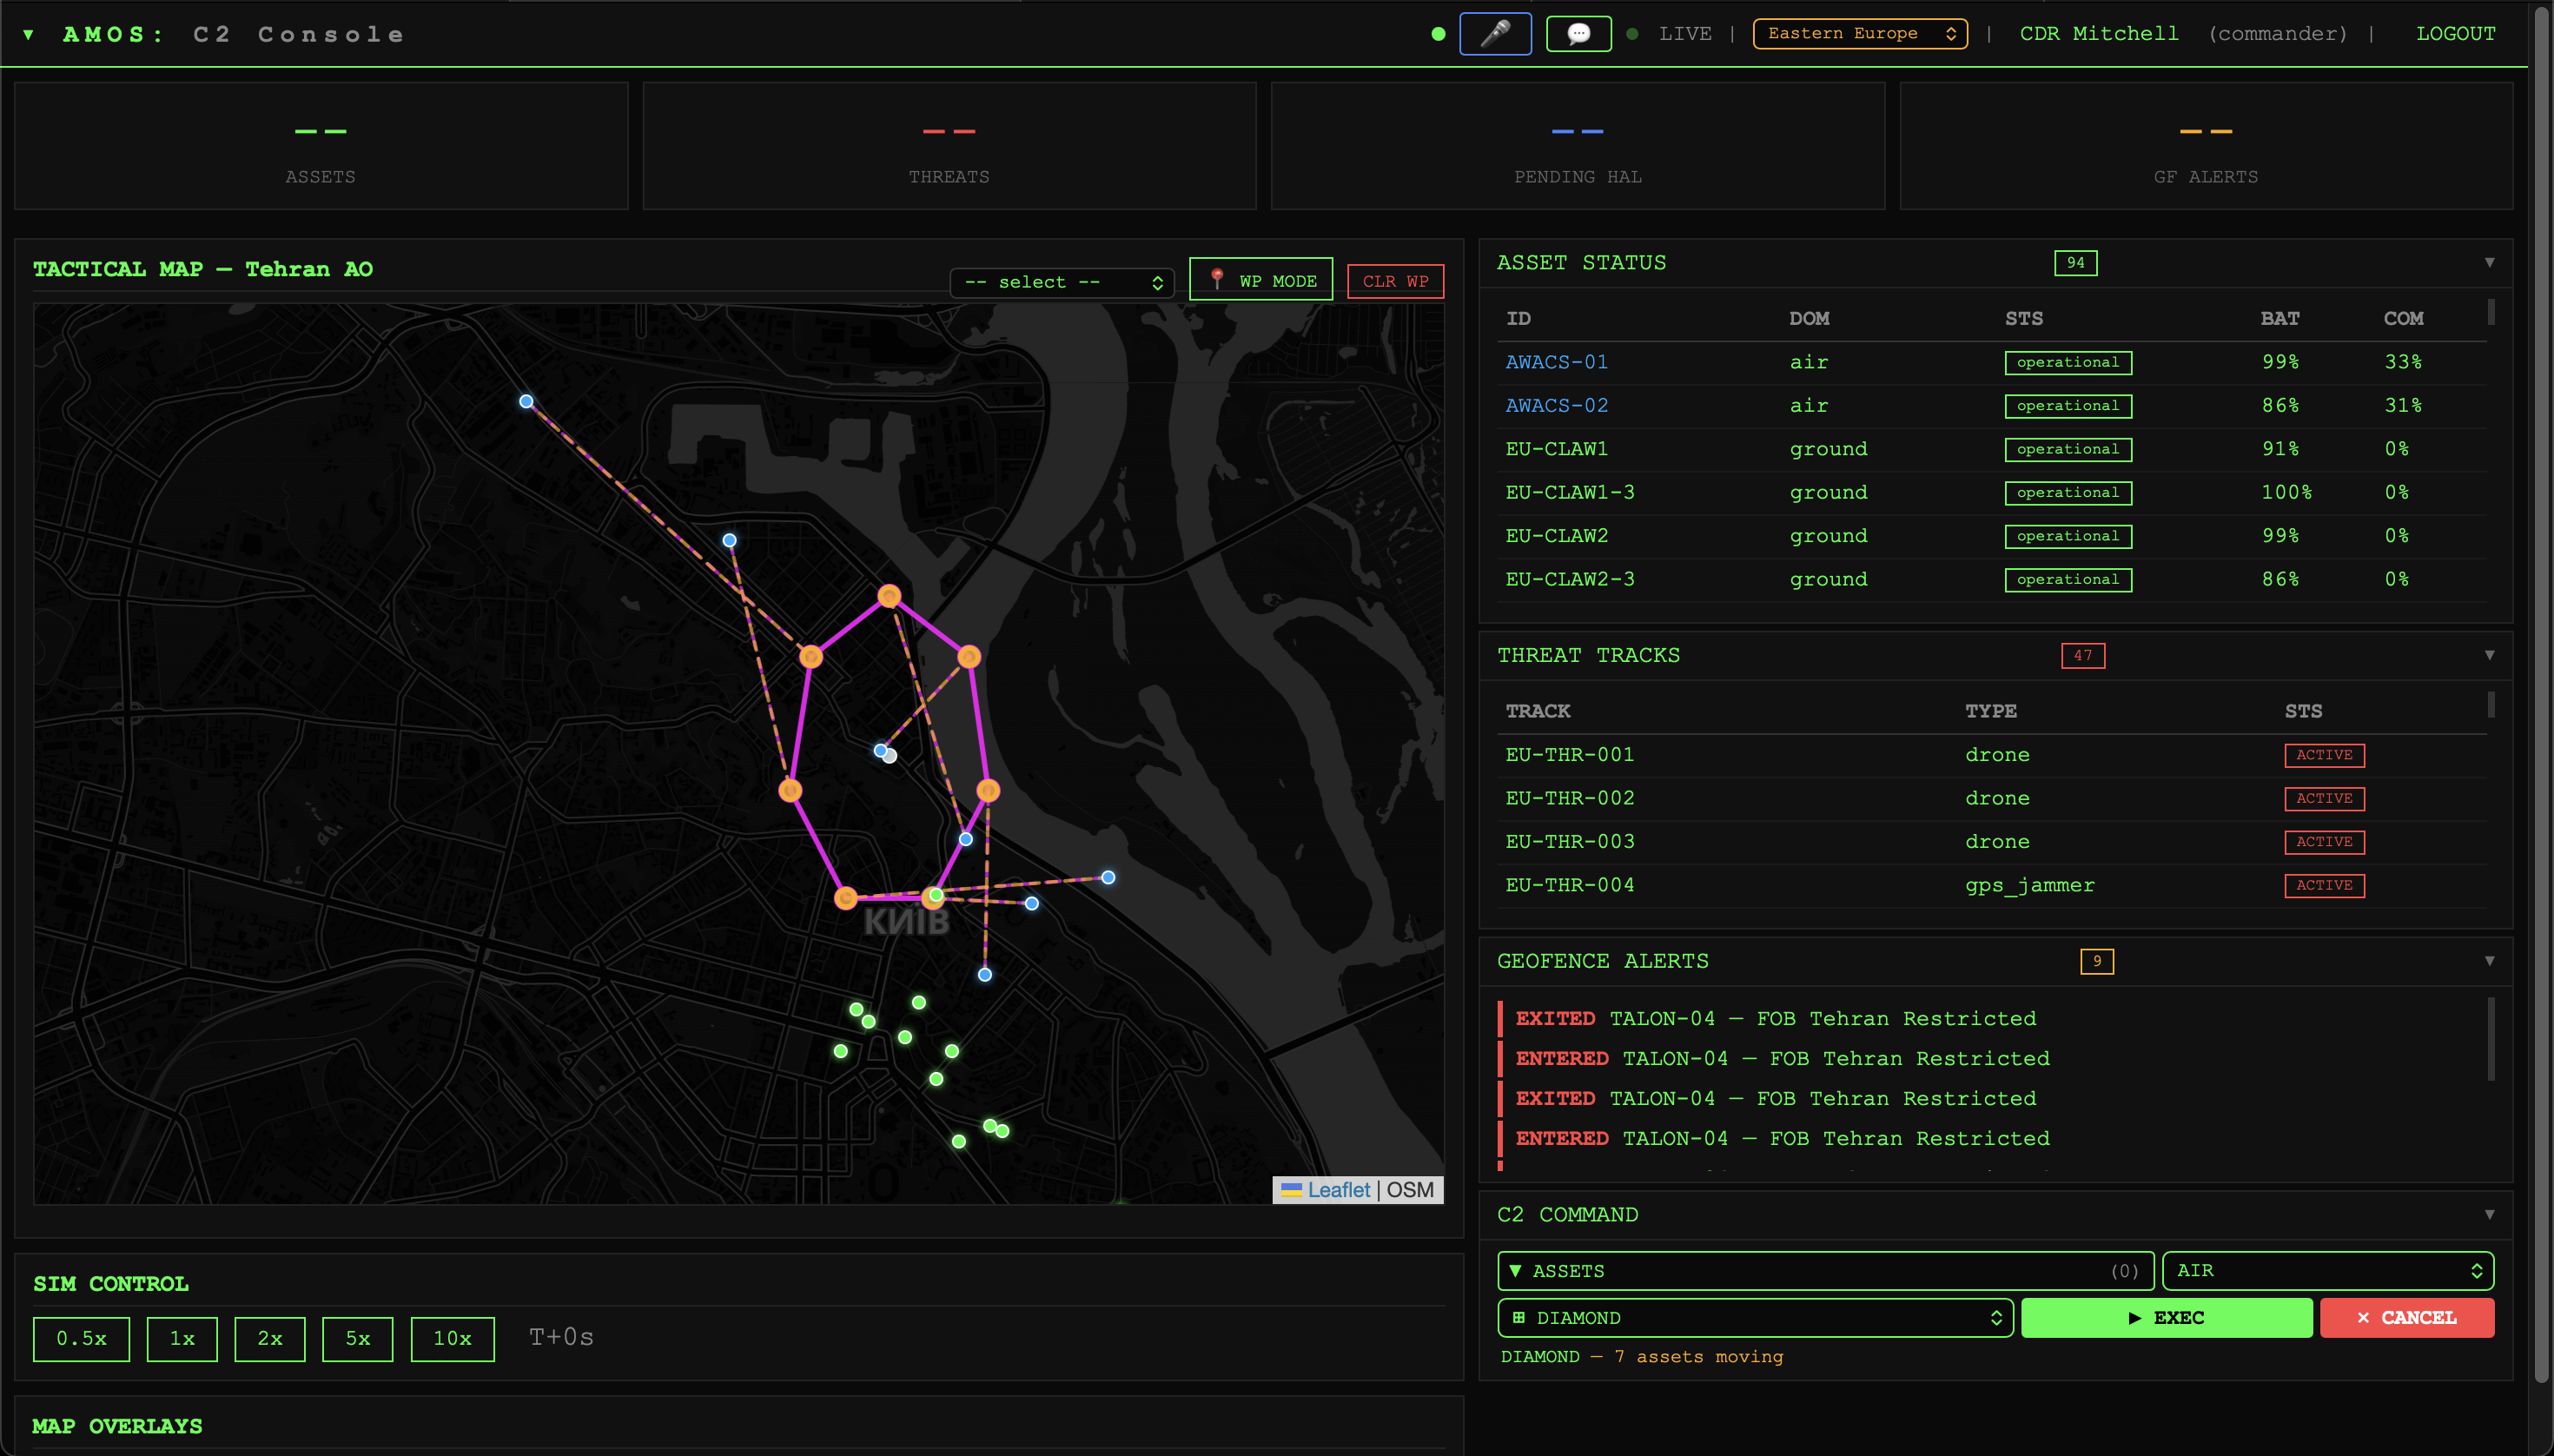
Task: Set simulation speed to 0.5x
Action: (81, 1339)
